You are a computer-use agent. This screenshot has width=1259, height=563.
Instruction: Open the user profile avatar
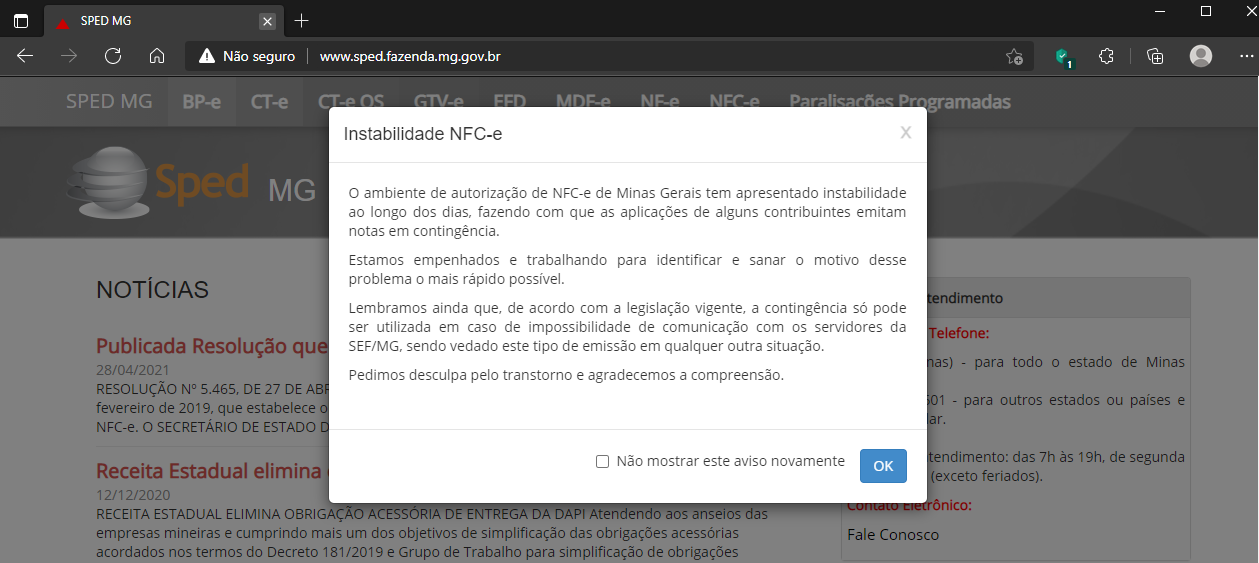pyautogui.click(x=1201, y=56)
